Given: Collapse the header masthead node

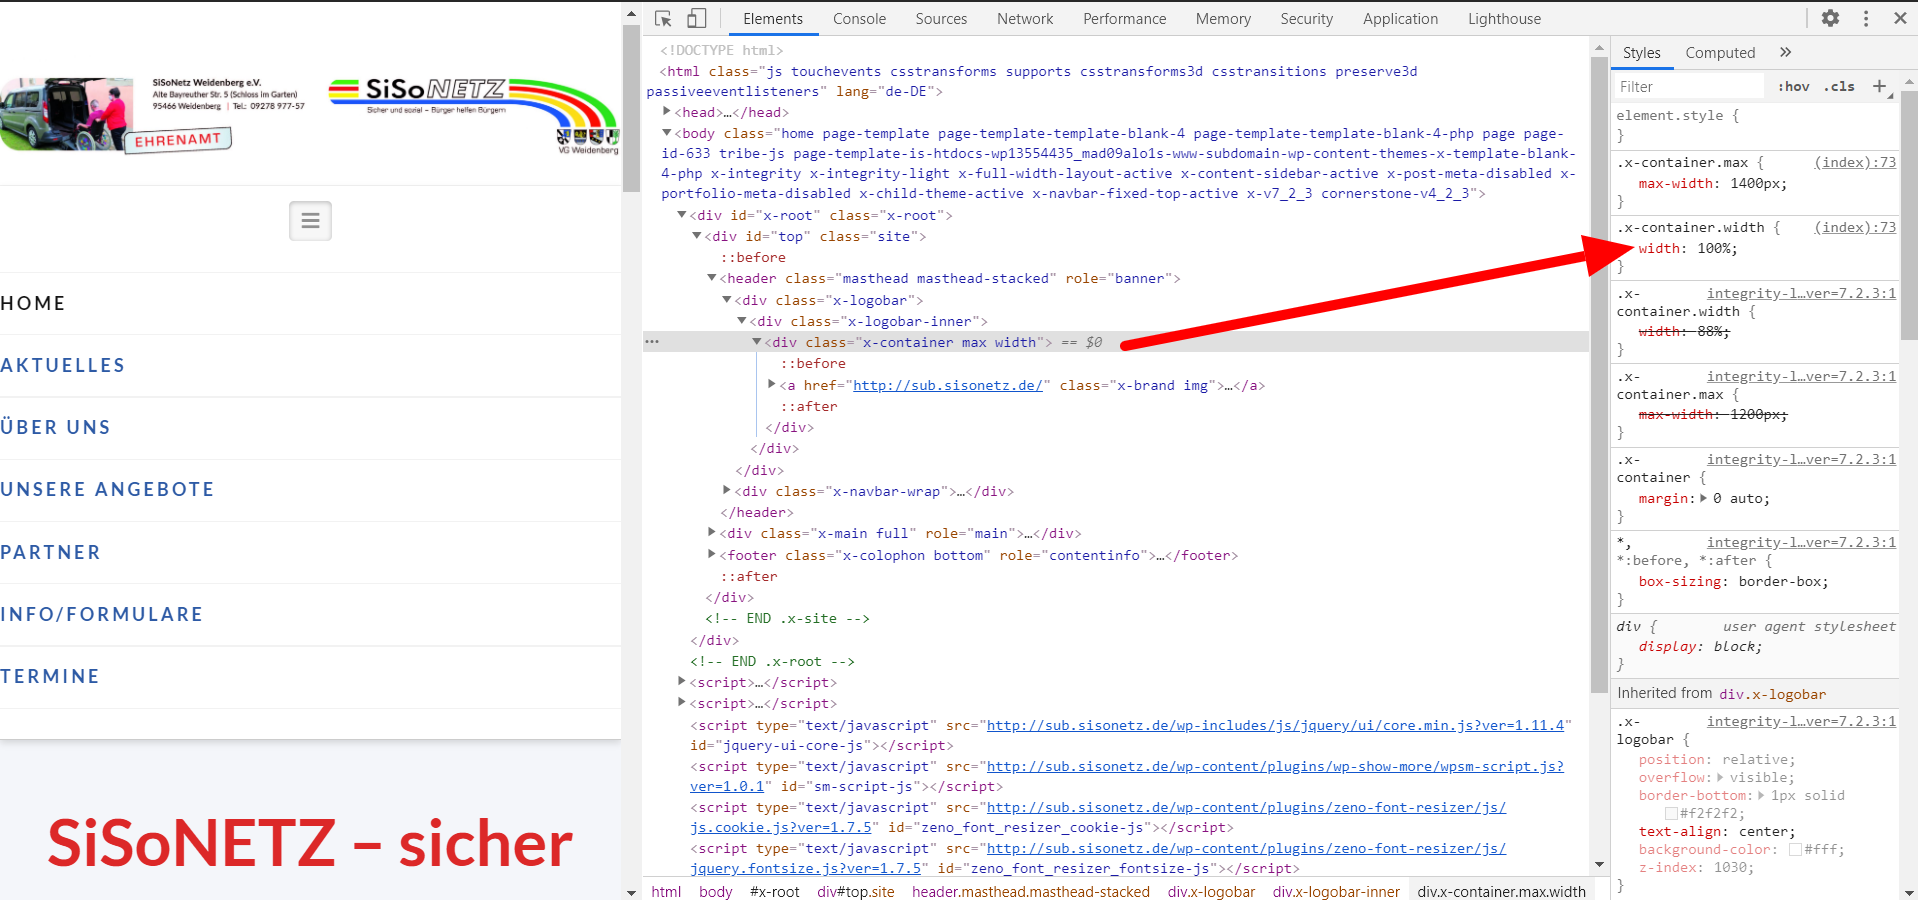Looking at the screenshot, I should (x=711, y=278).
